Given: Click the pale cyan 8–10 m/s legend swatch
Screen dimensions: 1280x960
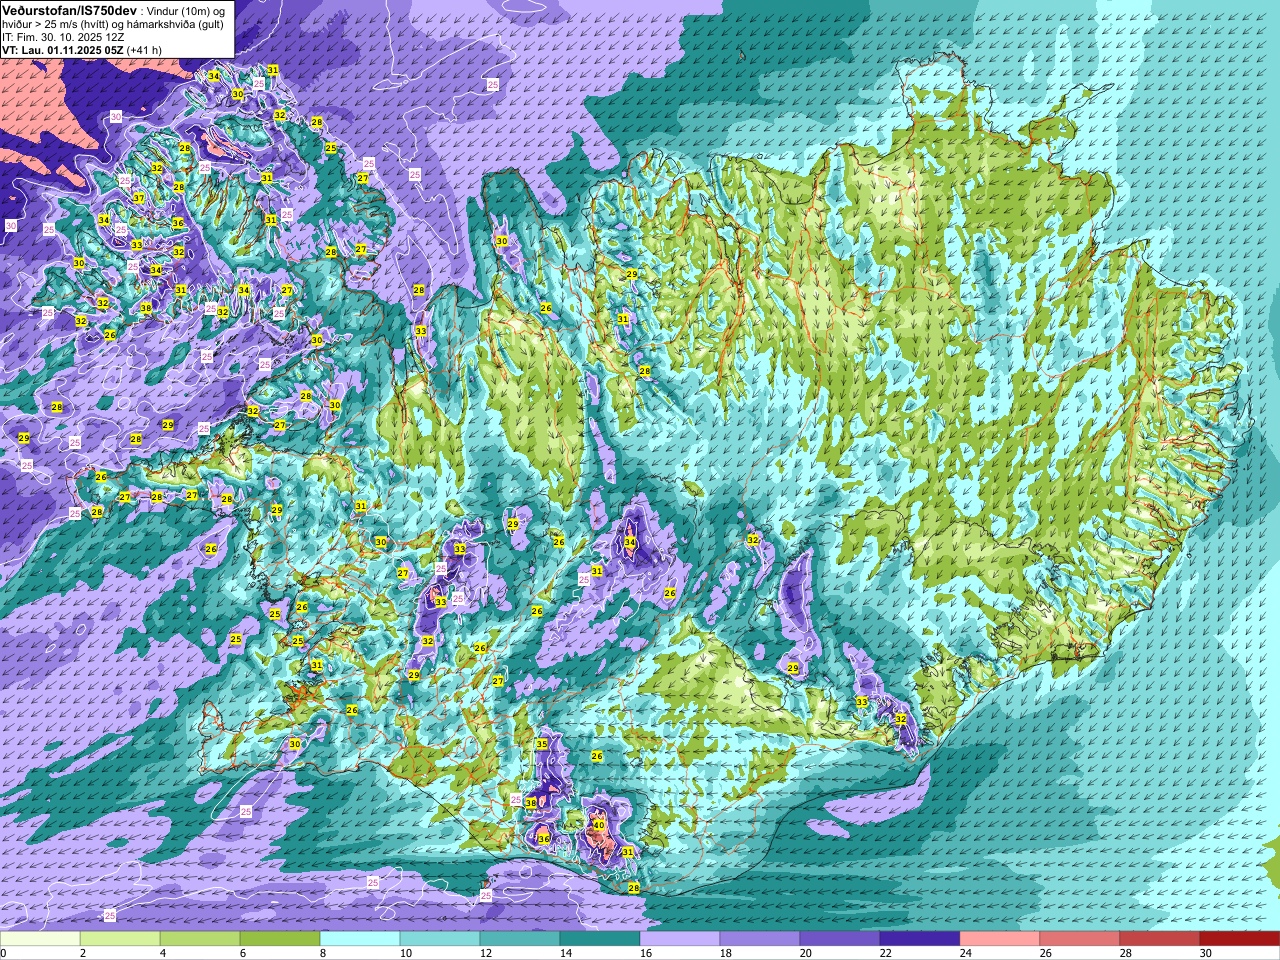Looking at the screenshot, I should [360, 939].
